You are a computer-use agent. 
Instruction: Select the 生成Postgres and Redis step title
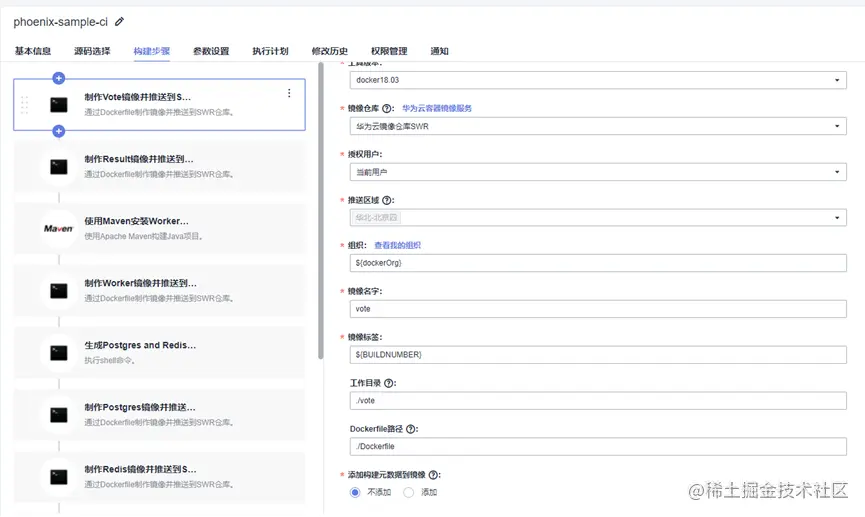pyautogui.click(x=140, y=345)
